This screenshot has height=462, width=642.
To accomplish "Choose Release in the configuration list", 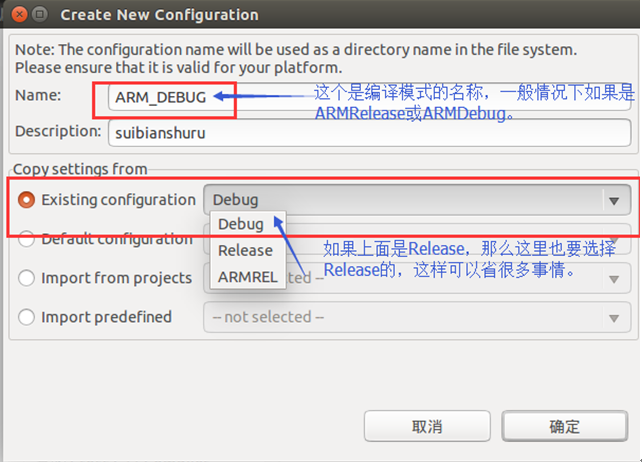I will (245, 250).
